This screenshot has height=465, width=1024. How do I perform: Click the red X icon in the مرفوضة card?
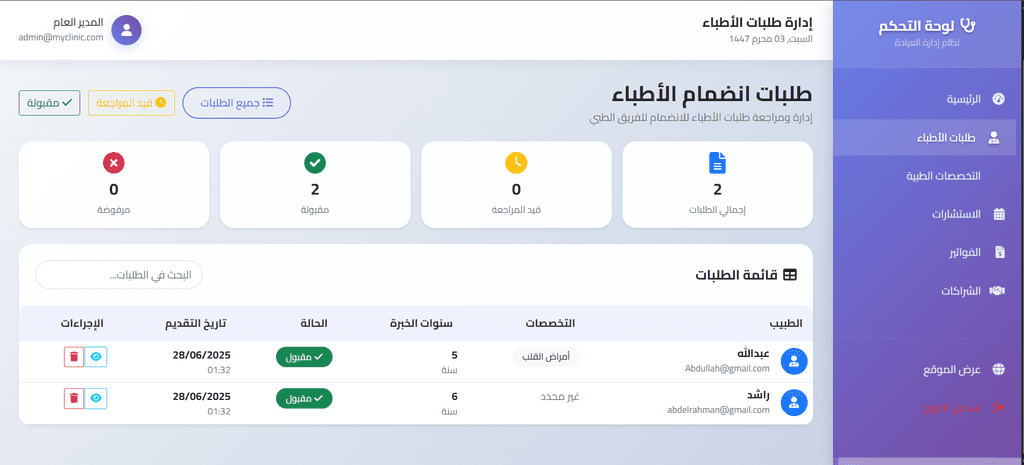point(113,163)
